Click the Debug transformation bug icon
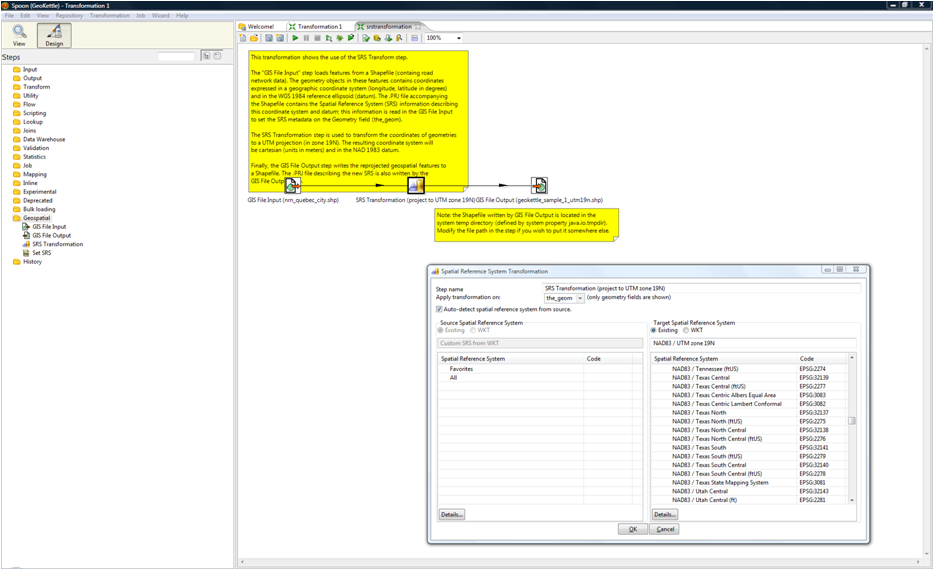934x570 pixels. pyautogui.click(x=340, y=38)
